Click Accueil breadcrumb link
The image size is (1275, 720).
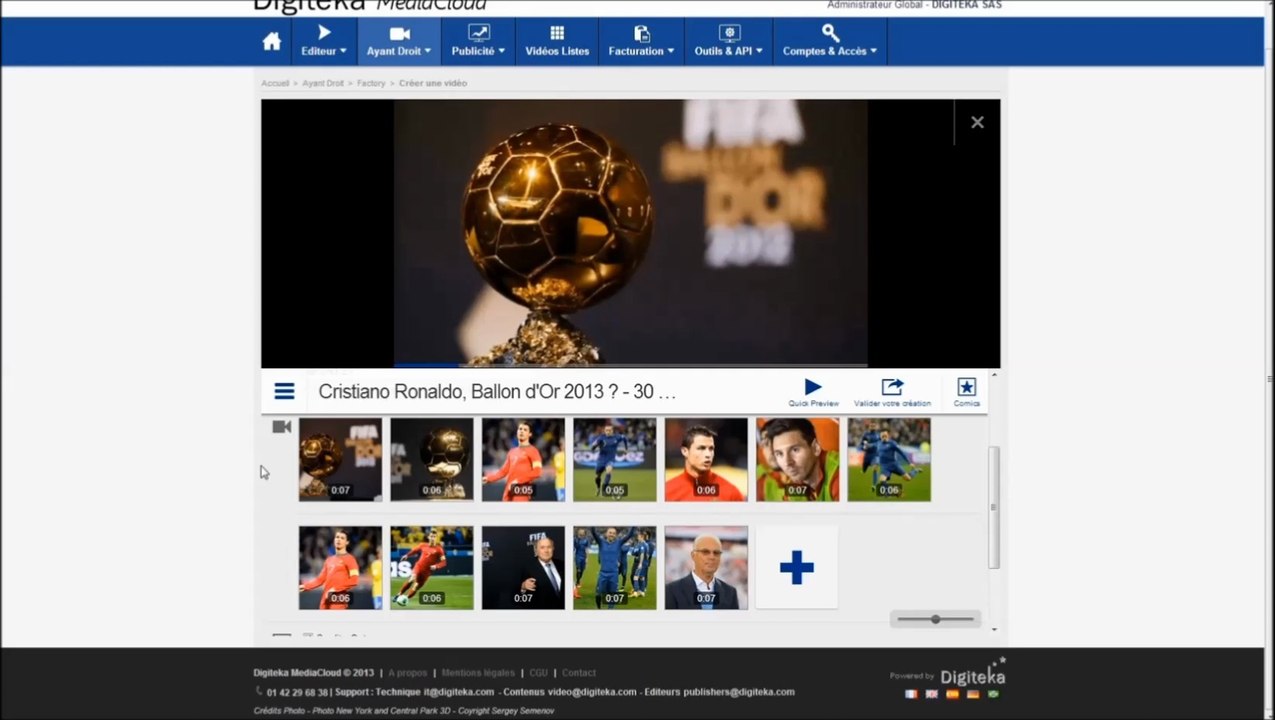[275, 83]
